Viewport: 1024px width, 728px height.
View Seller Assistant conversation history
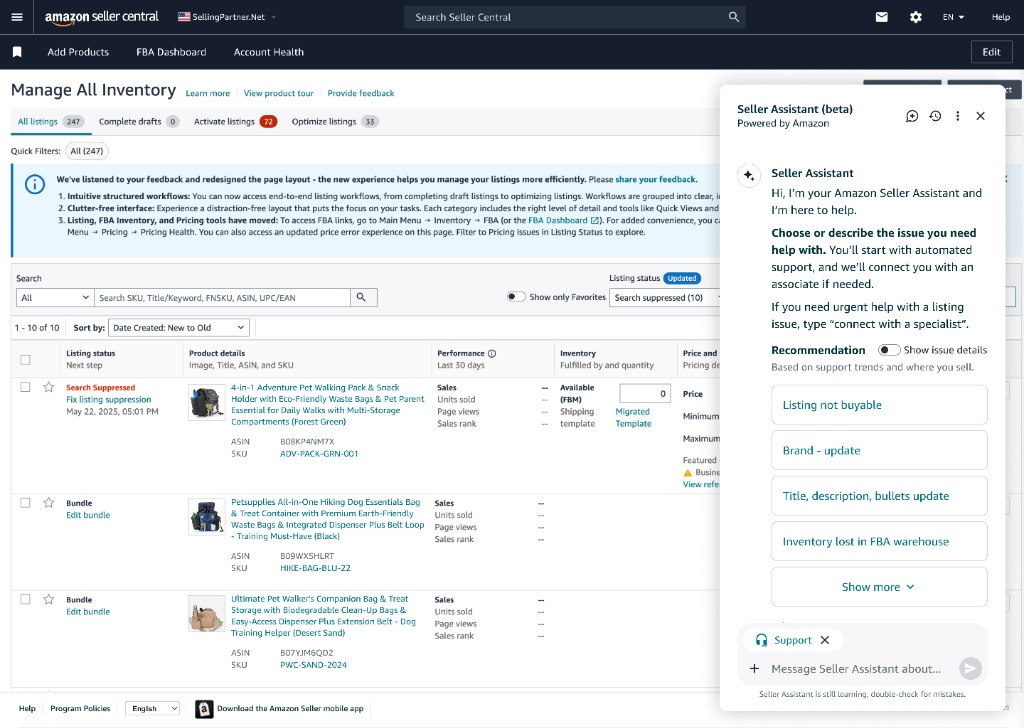(x=935, y=116)
